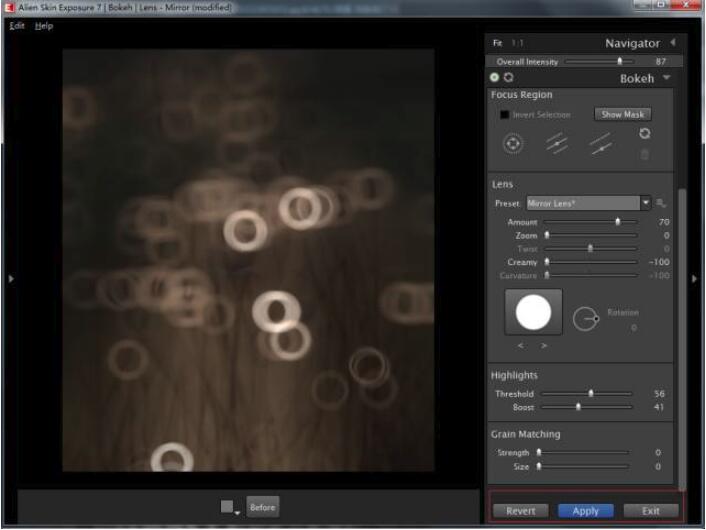Open the Help menu
The height and width of the screenshot is (530, 706).
pos(44,25)
